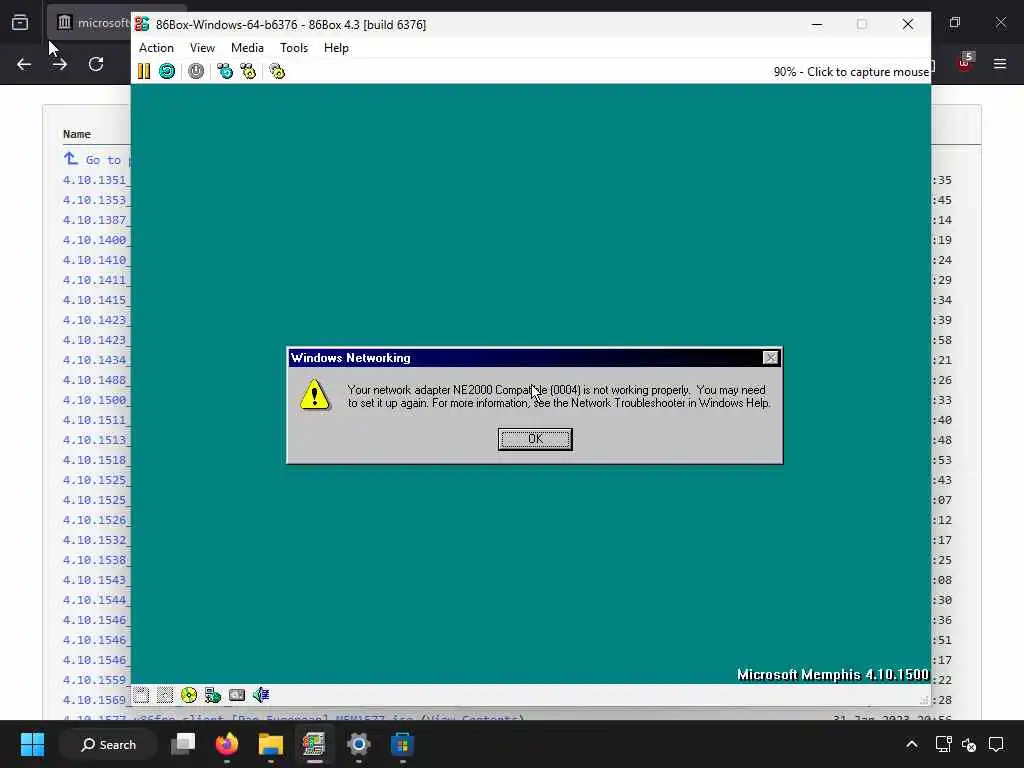
Task: Open the browser hamburger menu
Action: 1000,63
